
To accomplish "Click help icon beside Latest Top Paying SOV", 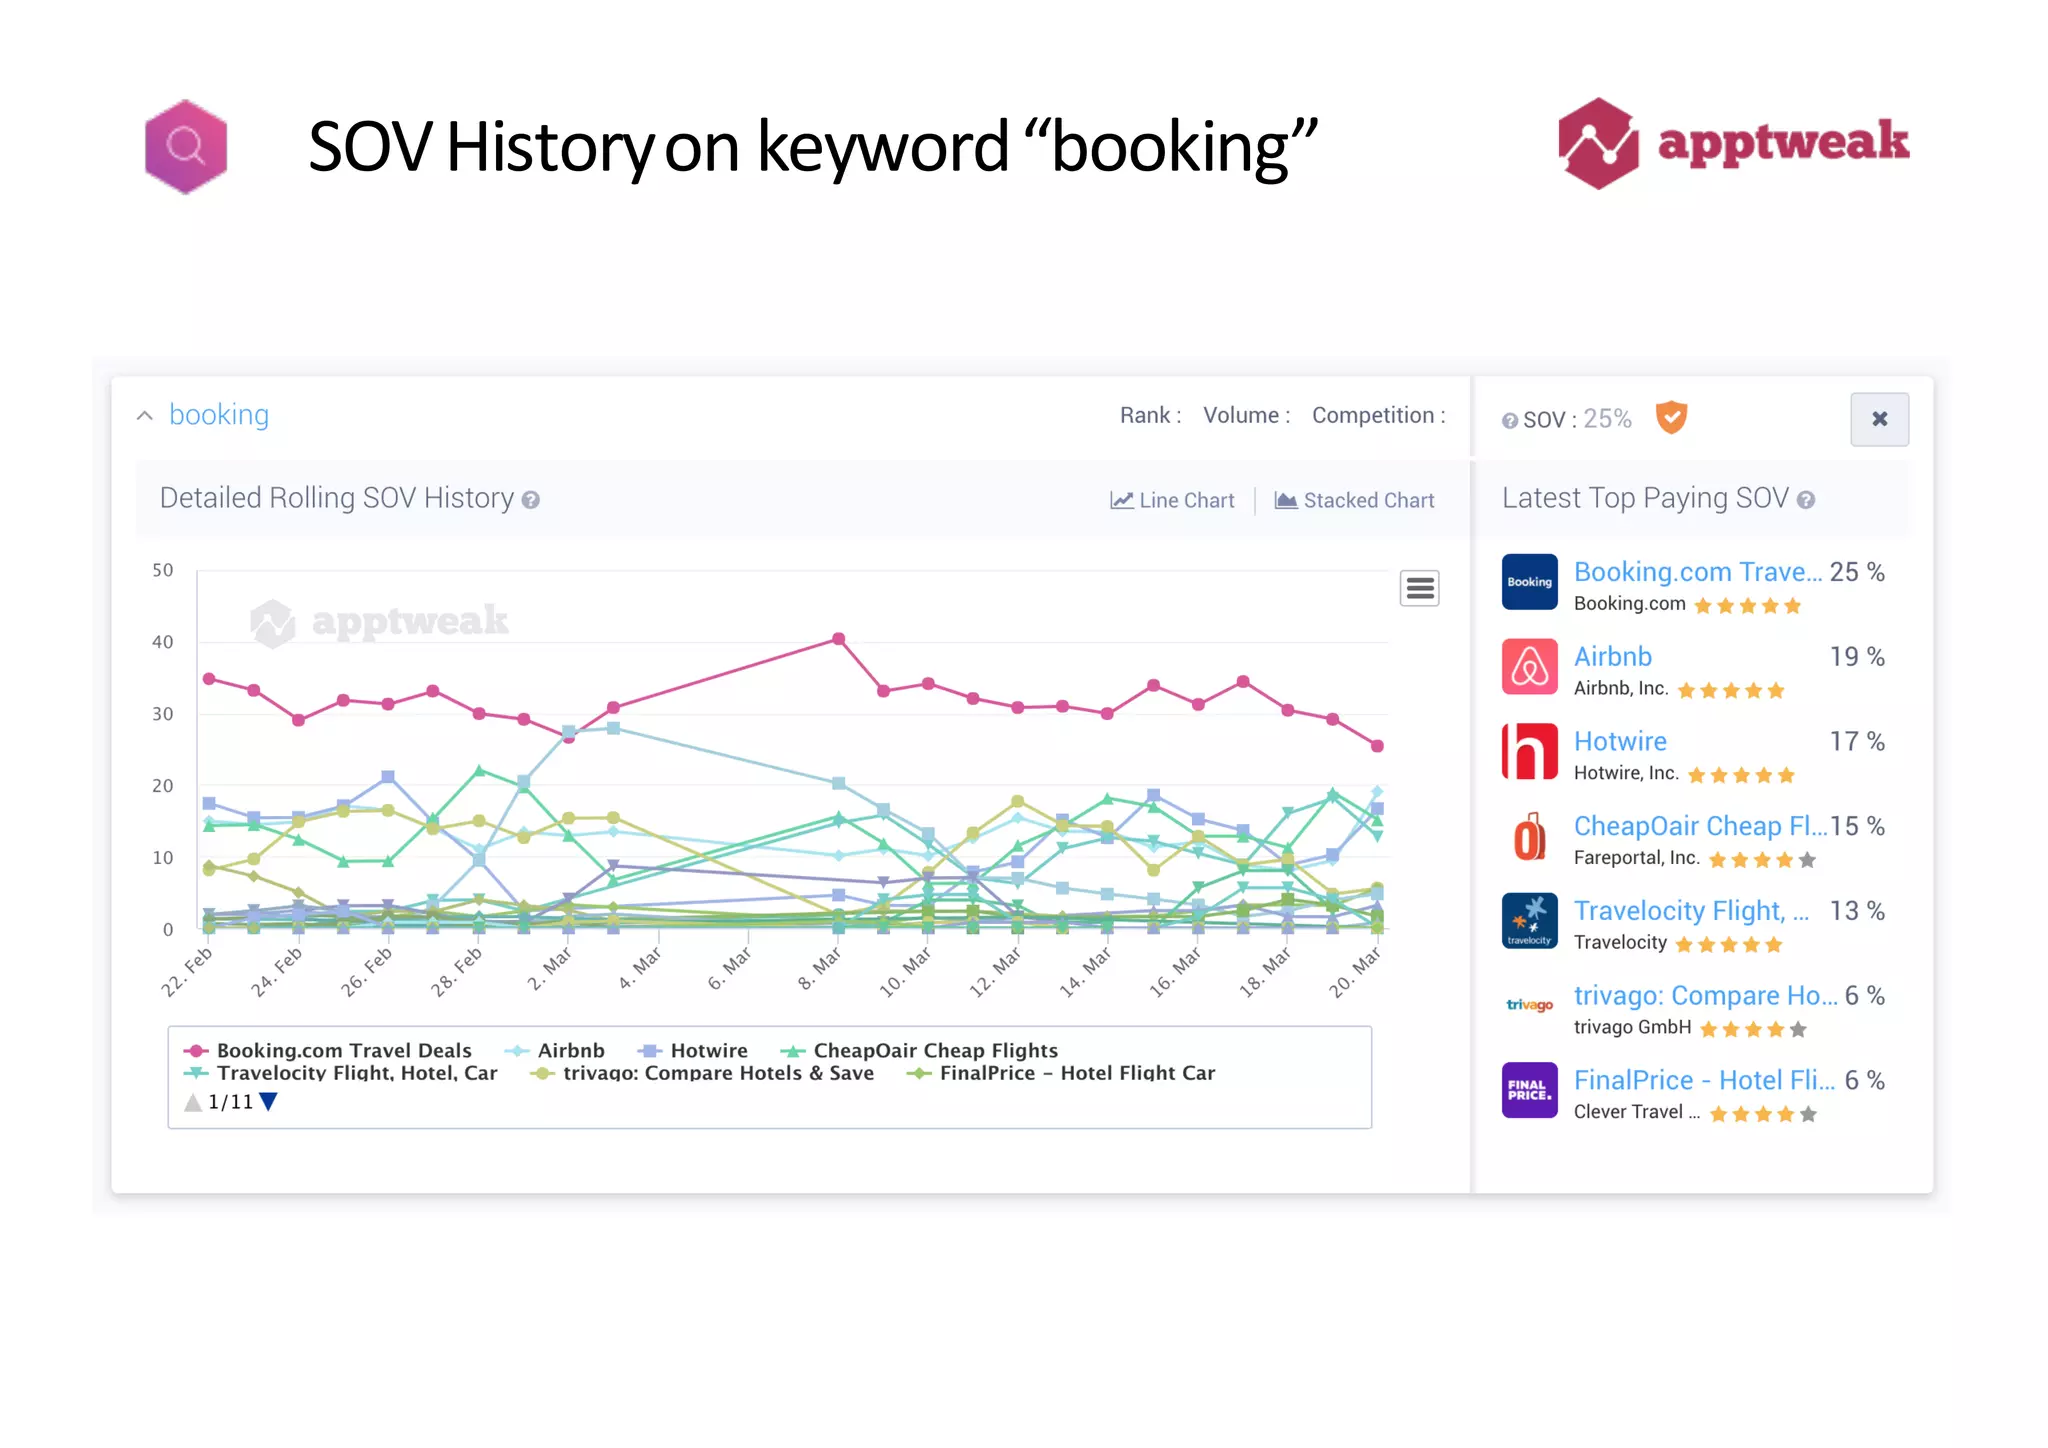I will pos(1806,500).
